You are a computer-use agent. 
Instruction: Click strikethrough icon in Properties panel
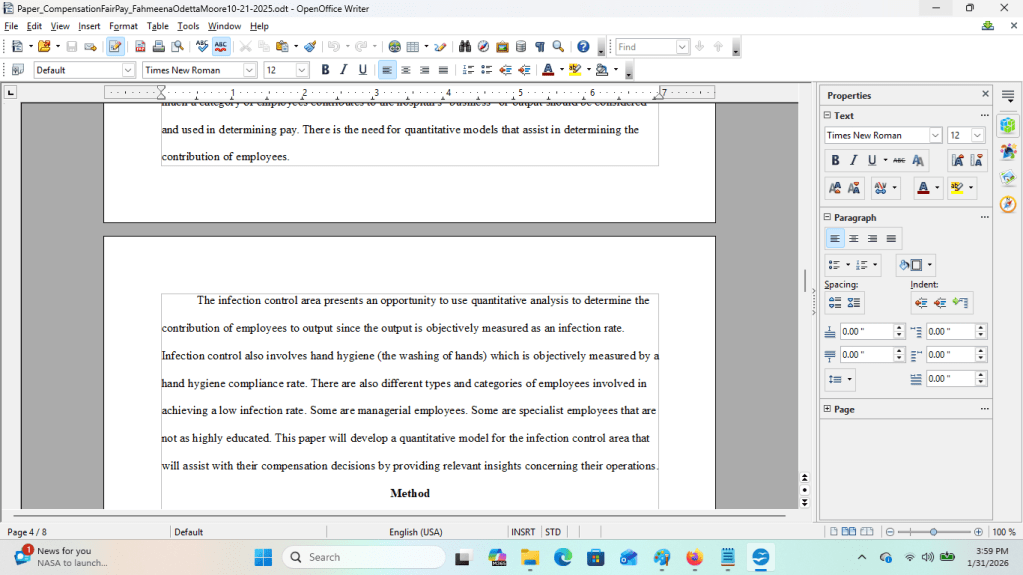click(x=899, y=161)
